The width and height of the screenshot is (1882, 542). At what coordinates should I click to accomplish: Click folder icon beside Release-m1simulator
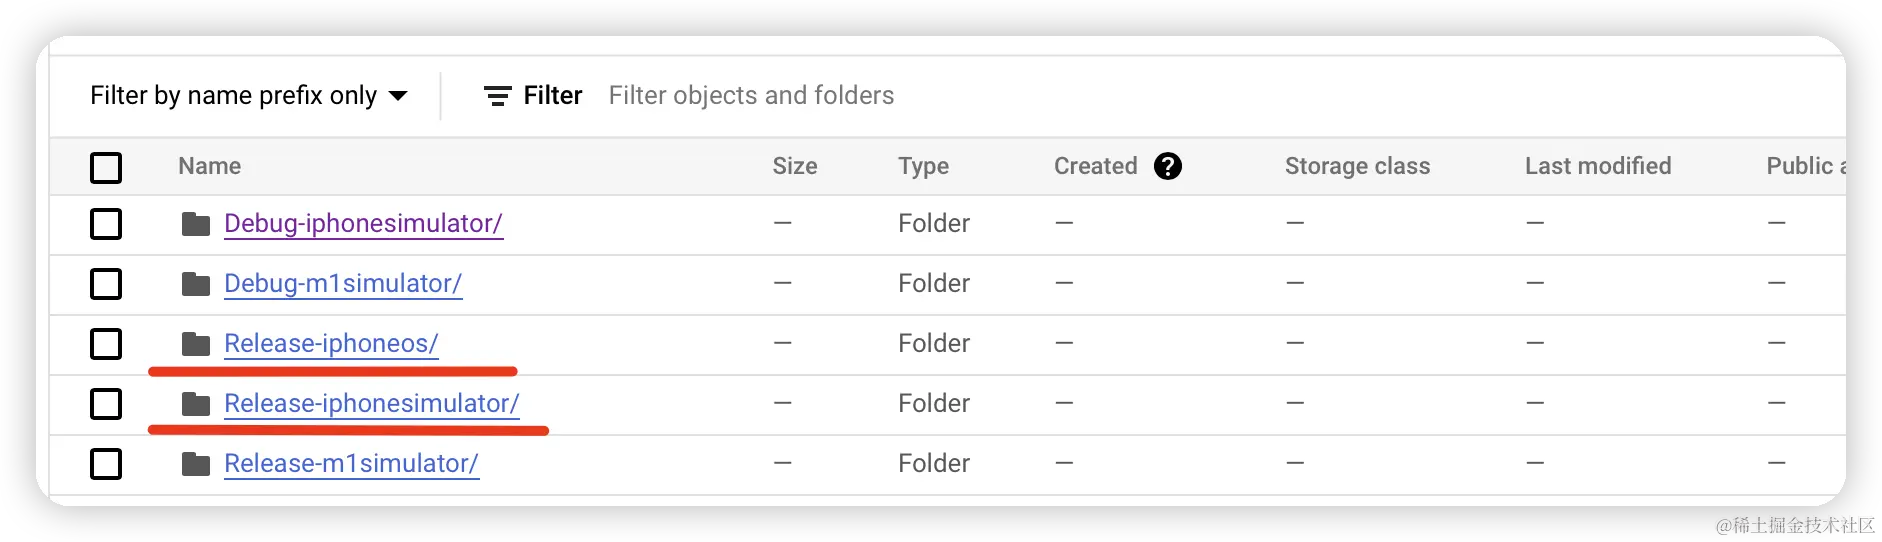pyautogui.click(x=196, y=464)
